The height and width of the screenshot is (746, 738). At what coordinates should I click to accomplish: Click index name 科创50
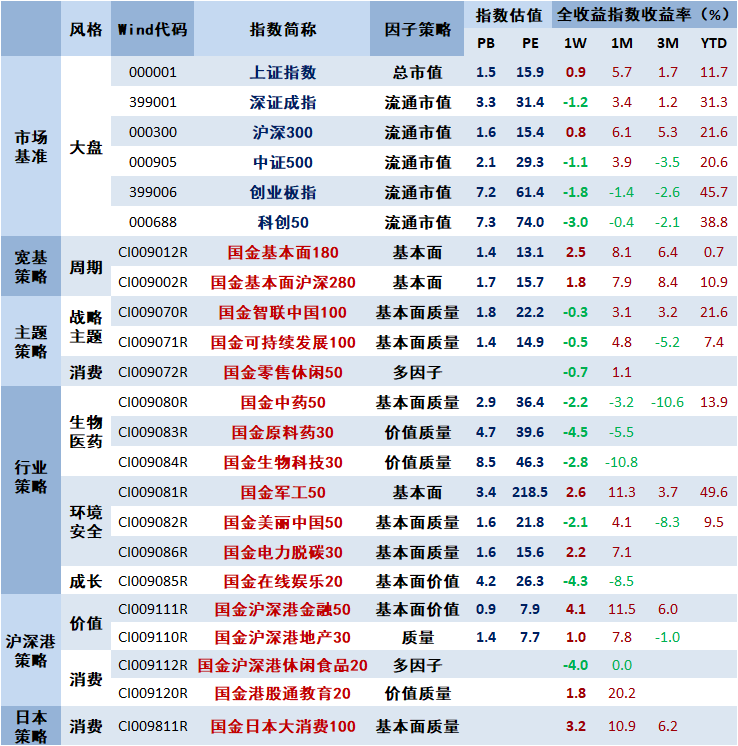283,222
